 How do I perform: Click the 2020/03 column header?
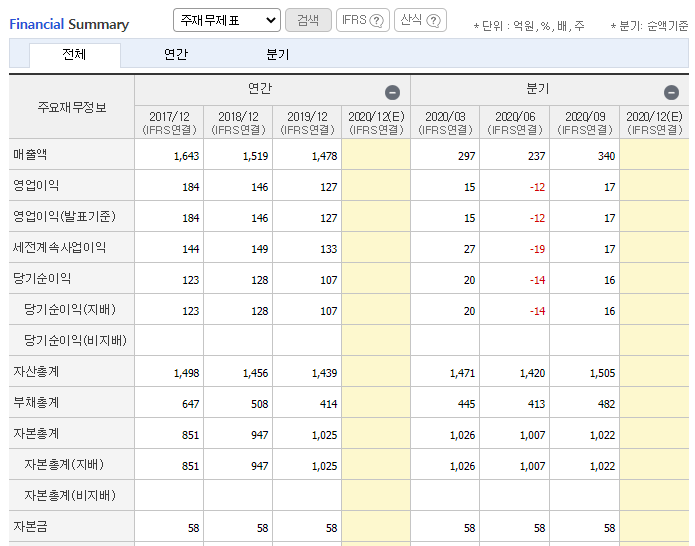445,122
